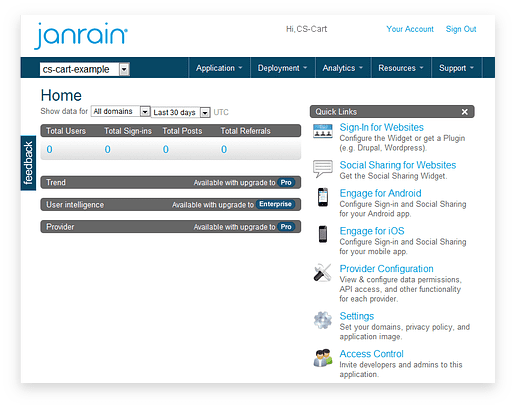Screen dimensions: 515x408
Task: Open the Access Control link
Action: click(x=371, y=354)
